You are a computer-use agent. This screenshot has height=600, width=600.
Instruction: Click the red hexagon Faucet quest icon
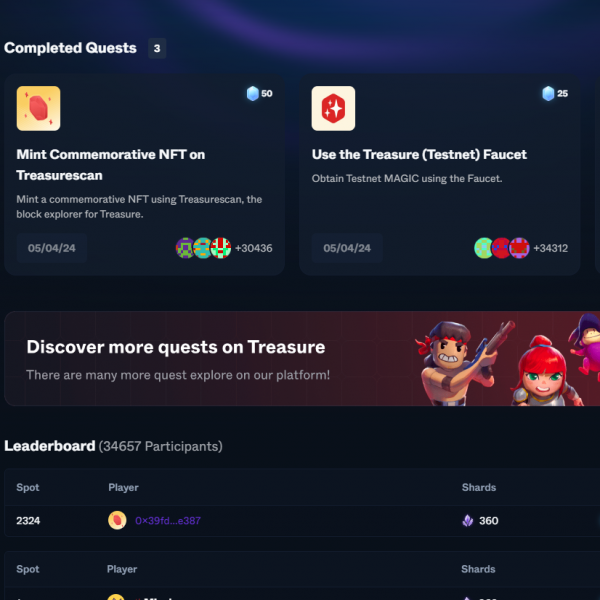tap(333, 108)
